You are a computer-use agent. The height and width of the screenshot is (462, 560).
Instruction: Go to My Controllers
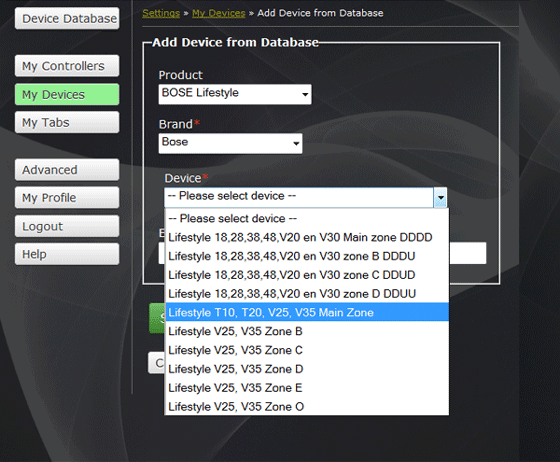pyautogui.click(x=67, y=66)
